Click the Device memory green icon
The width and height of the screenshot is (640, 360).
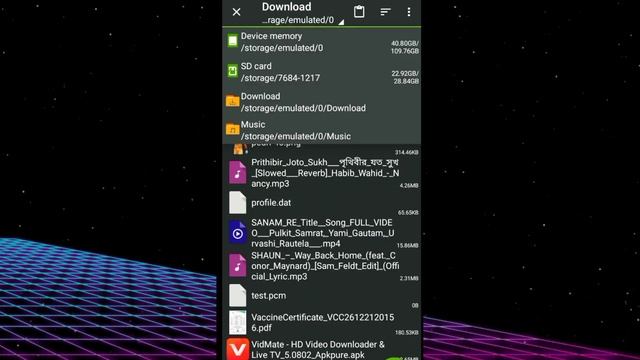pyautogui.click(x=232, y=41)
